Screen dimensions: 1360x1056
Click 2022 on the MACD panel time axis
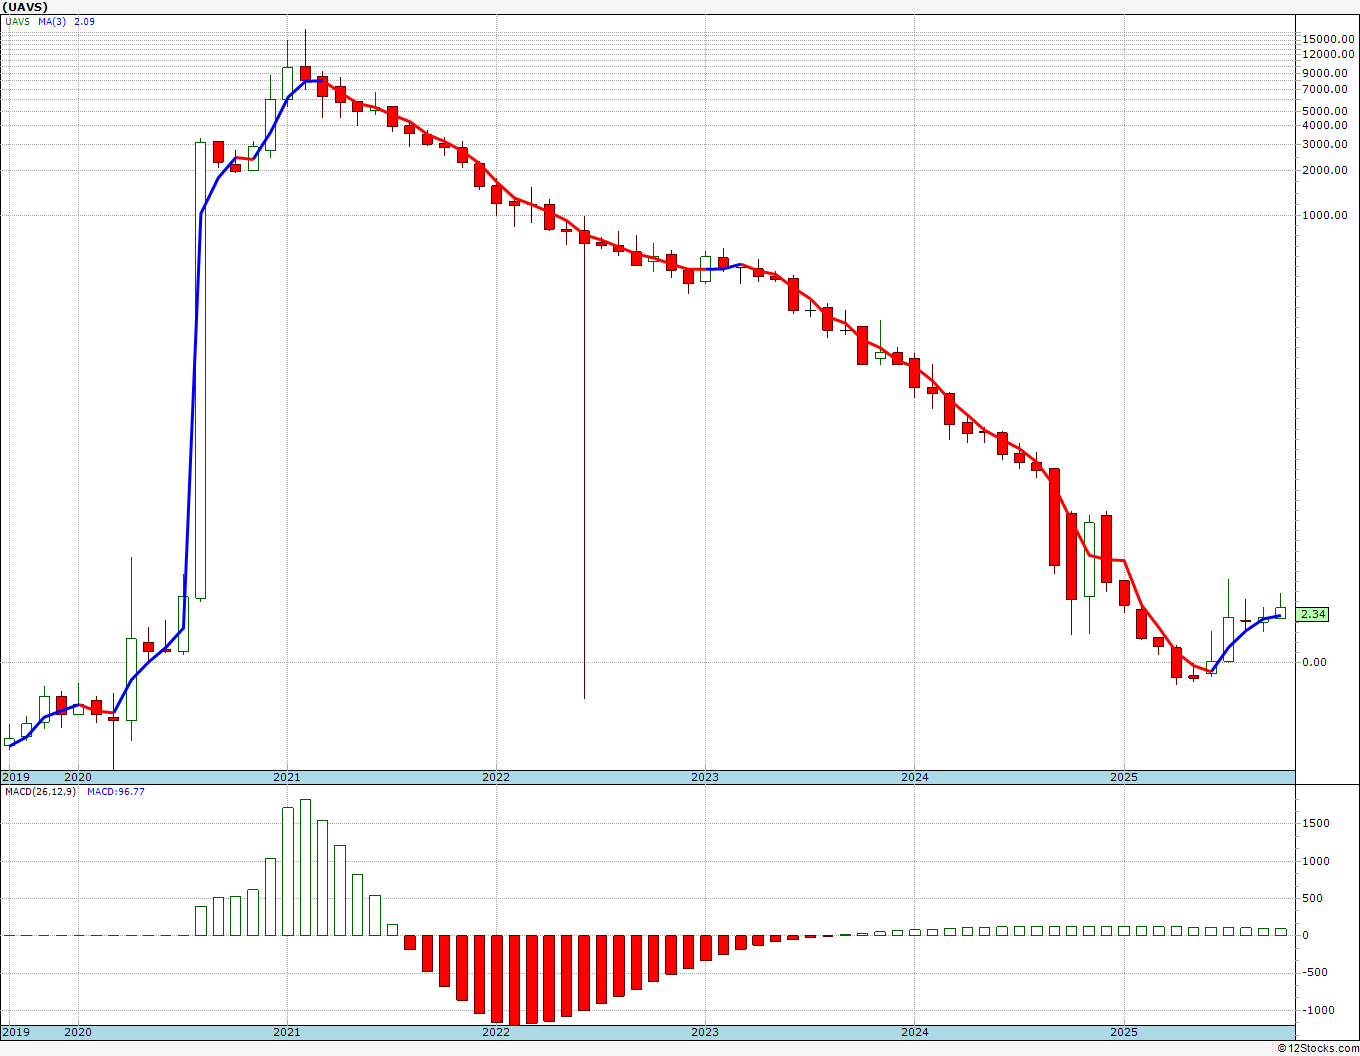pos(496,1032)
